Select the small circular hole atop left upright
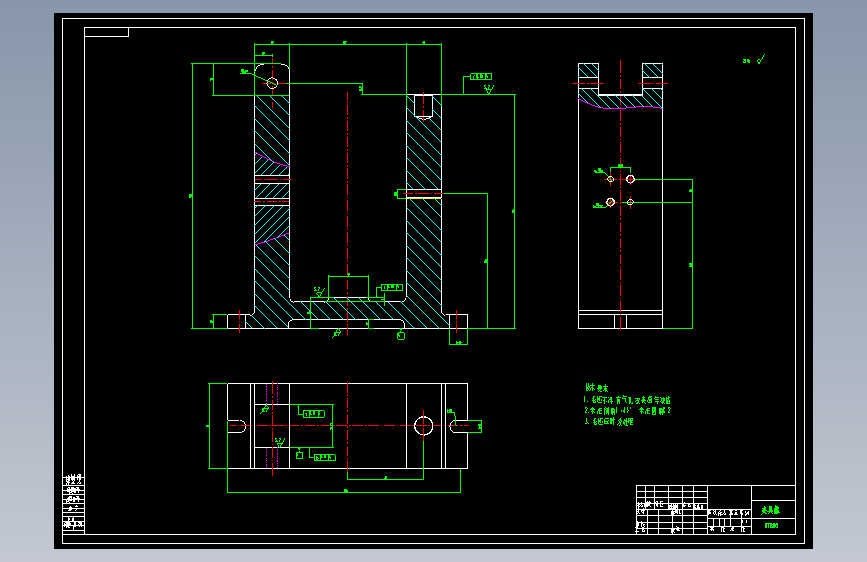 pyautogui.click(x=272, y=83)
